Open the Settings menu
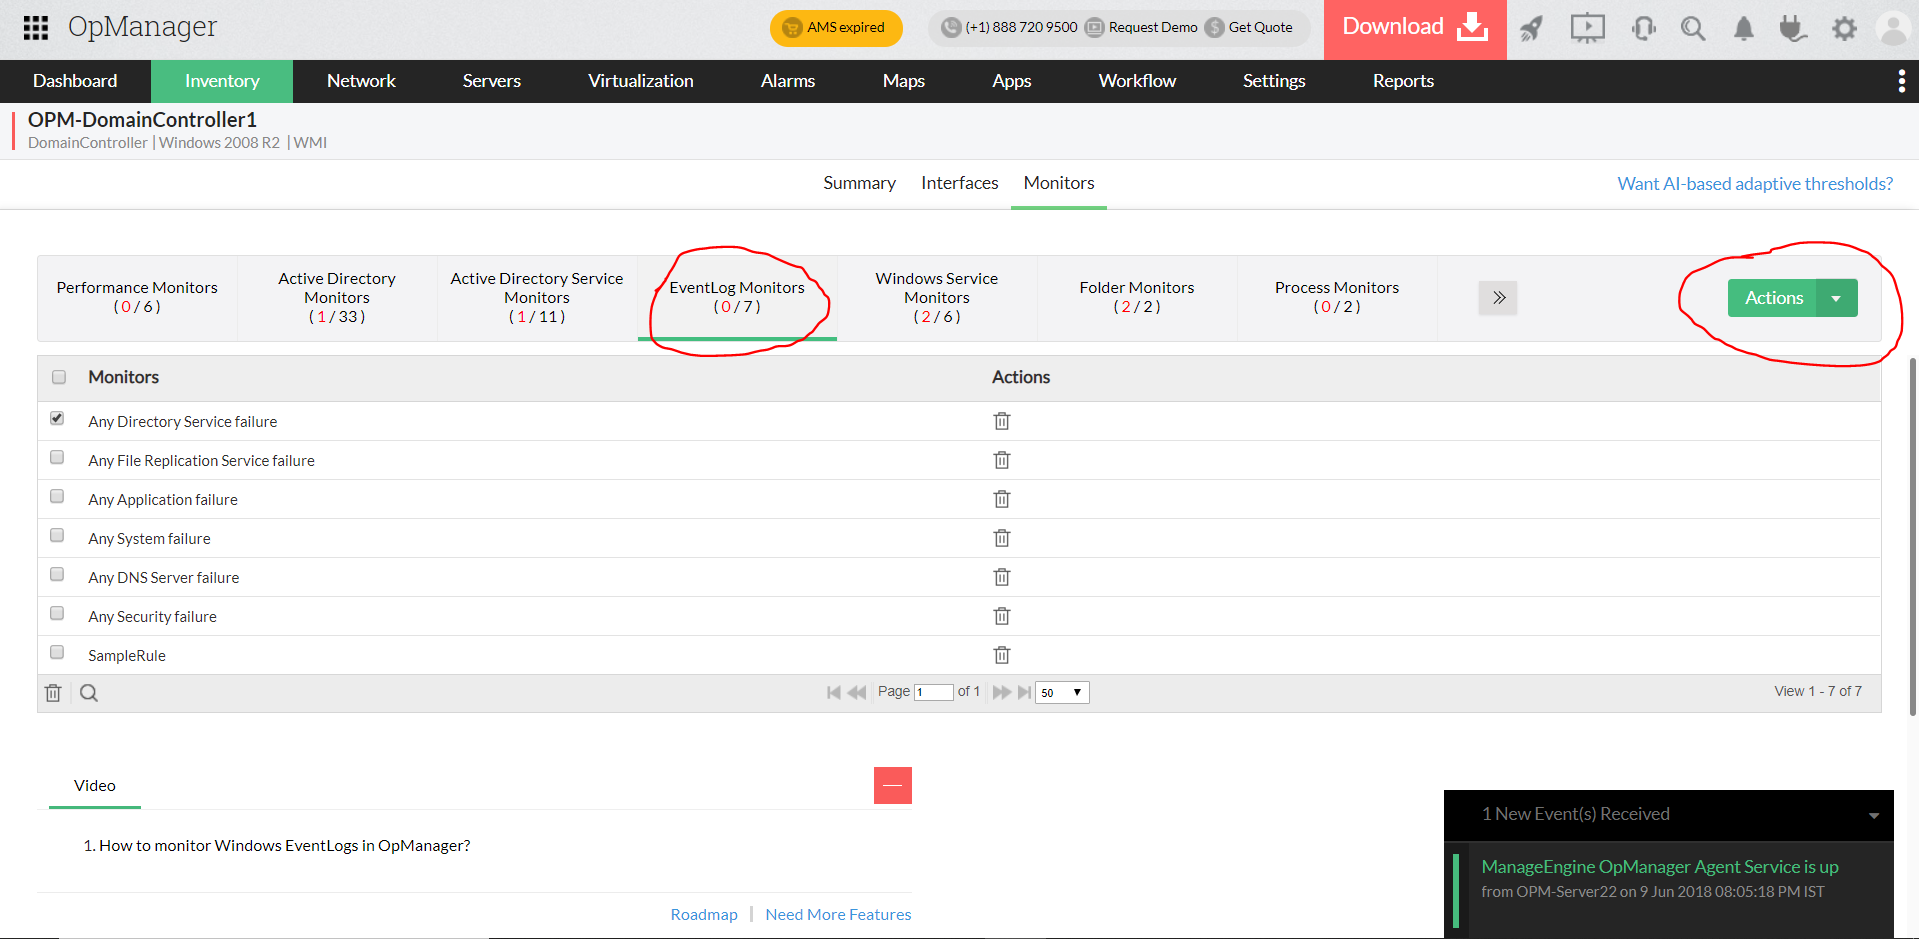The width and height of the screenshot is (1919, 939). (x=1274, y=81)
